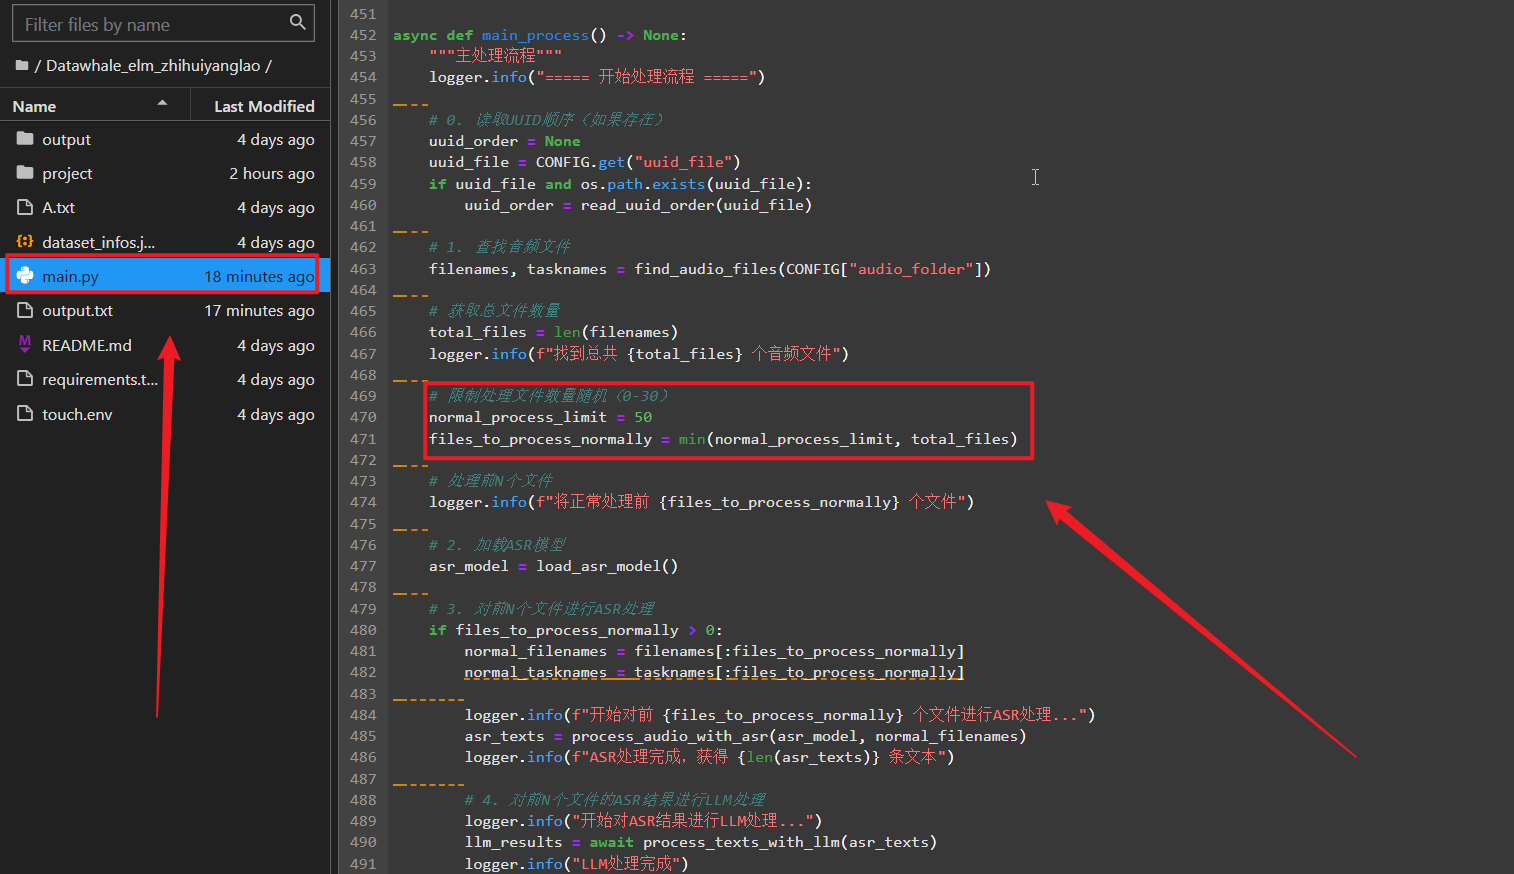Click the A.txt file icon
The height and width of the screenshot is (874, 1514).
click(x=25, y=207)
